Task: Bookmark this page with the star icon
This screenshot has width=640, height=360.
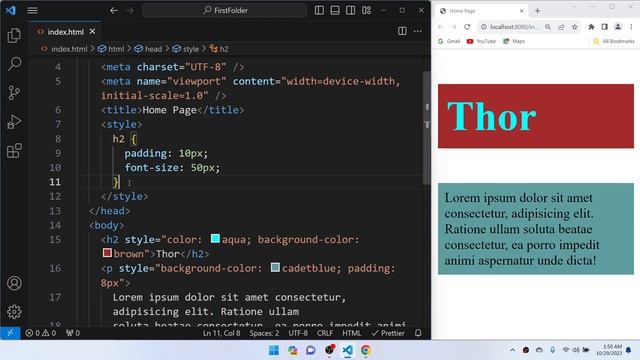Action: (575, 27)
